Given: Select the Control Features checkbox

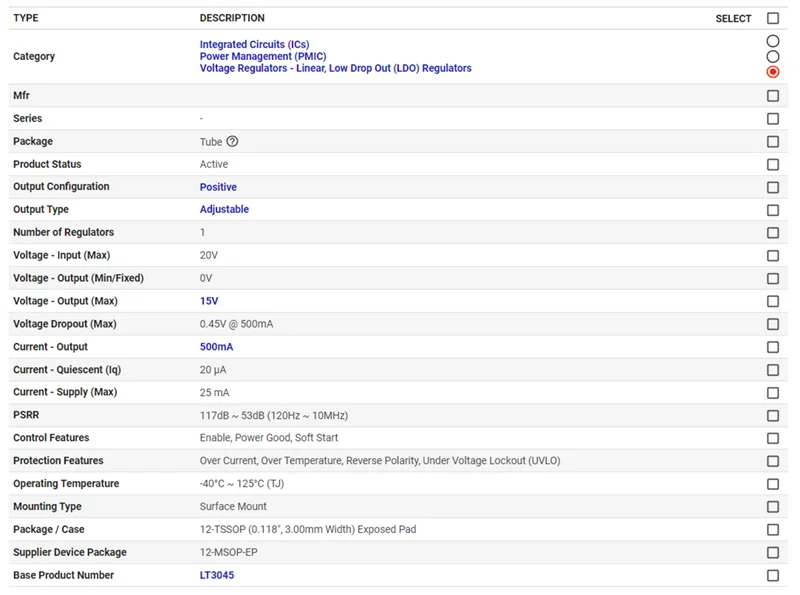Looking at the screenshot, I should tap(773, 438).
